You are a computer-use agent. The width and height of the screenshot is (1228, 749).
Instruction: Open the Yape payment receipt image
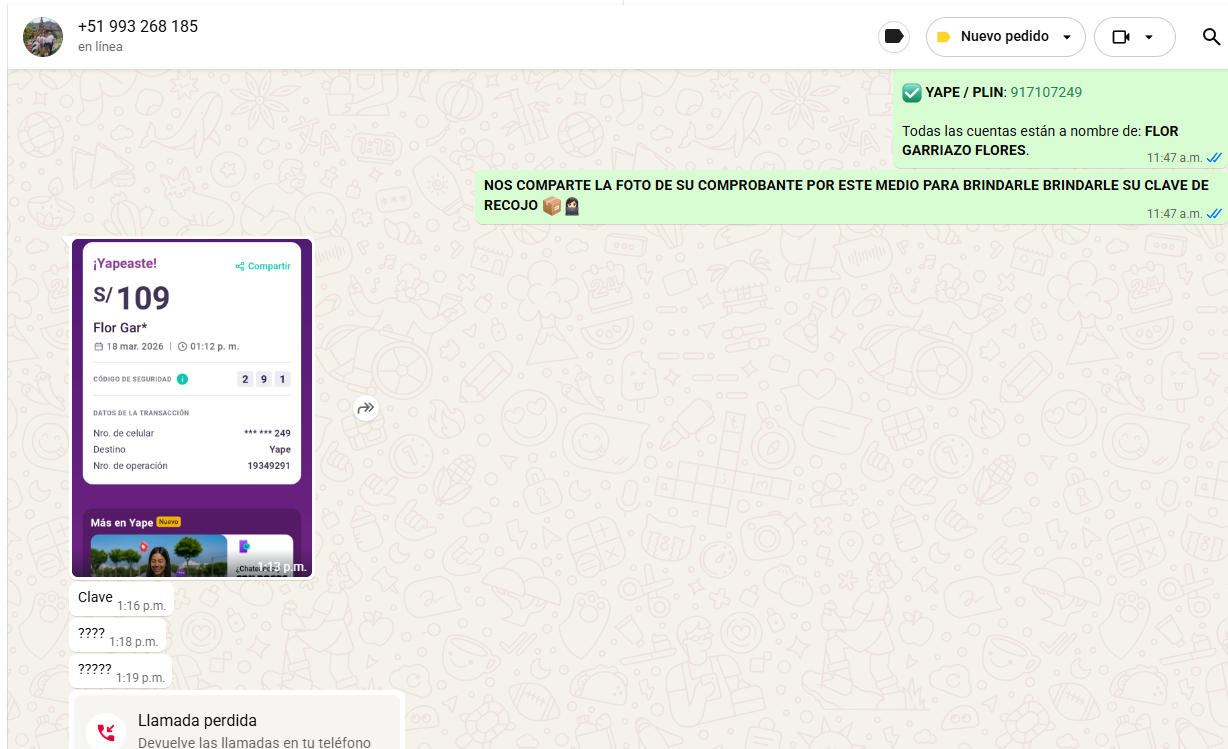pyautogui.click(x=192, y=400)
